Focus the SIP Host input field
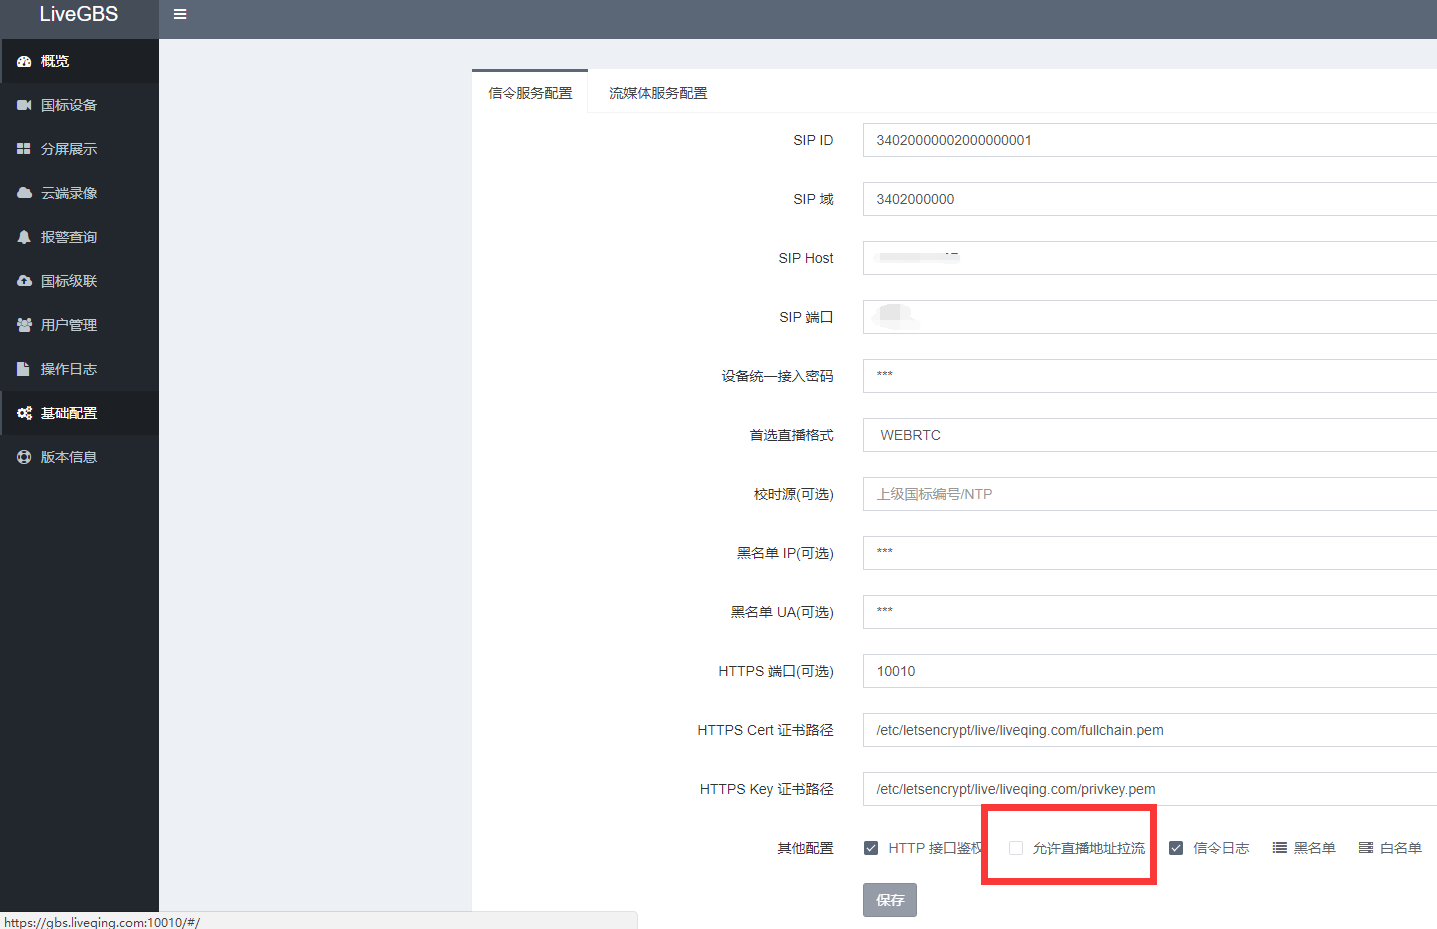Image resolution: width=1437 pixels, height=929 pixels. [x=1150, y=258]
